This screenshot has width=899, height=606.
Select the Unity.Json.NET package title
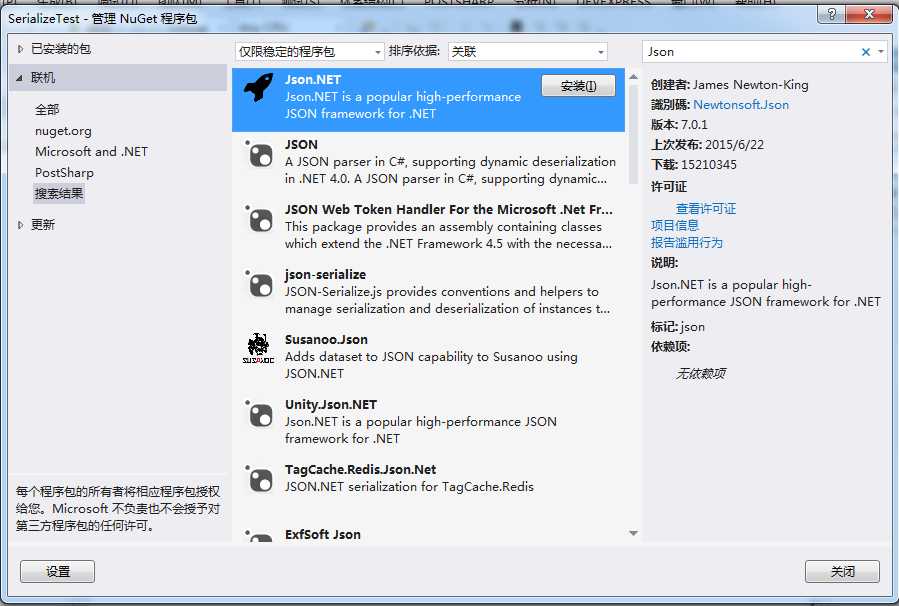(x=331, y=405)
